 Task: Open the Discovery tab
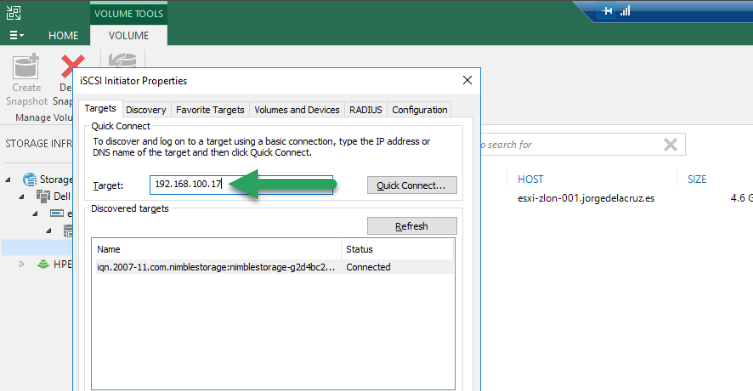146,110
